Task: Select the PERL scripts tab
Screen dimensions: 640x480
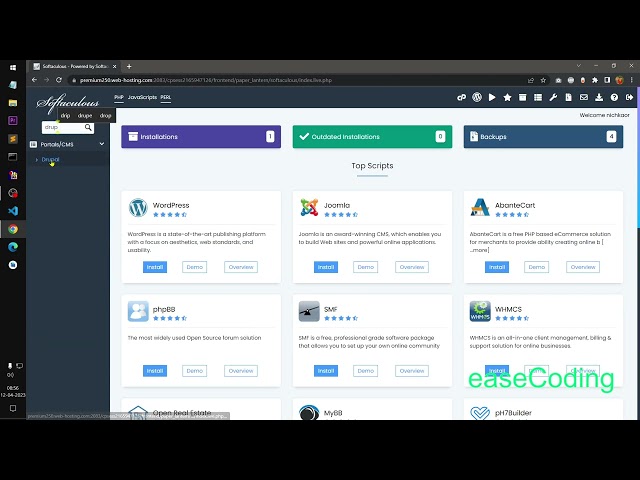Action: [166, 97]
